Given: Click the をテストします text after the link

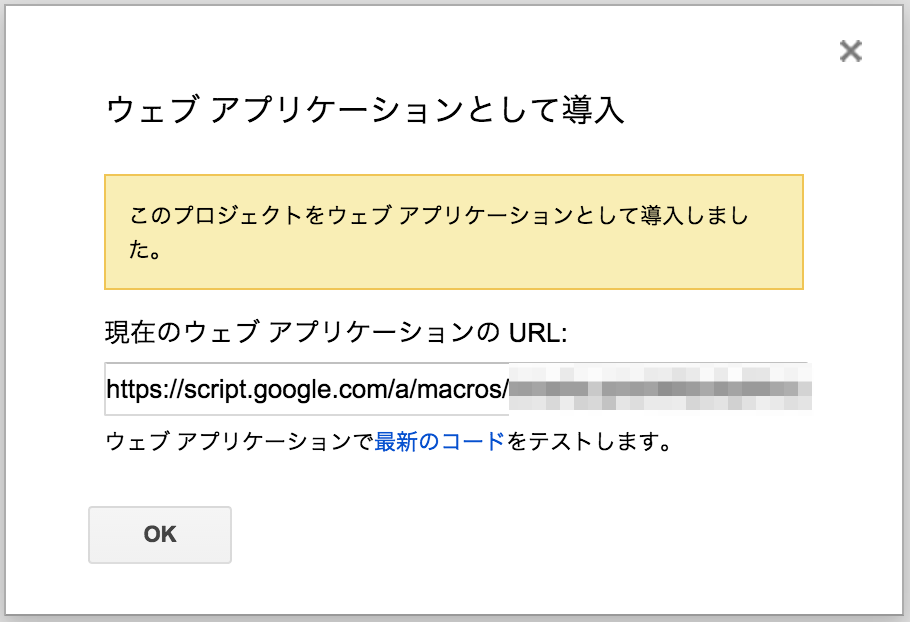Looking at the screenshot, I should [588, 442].
